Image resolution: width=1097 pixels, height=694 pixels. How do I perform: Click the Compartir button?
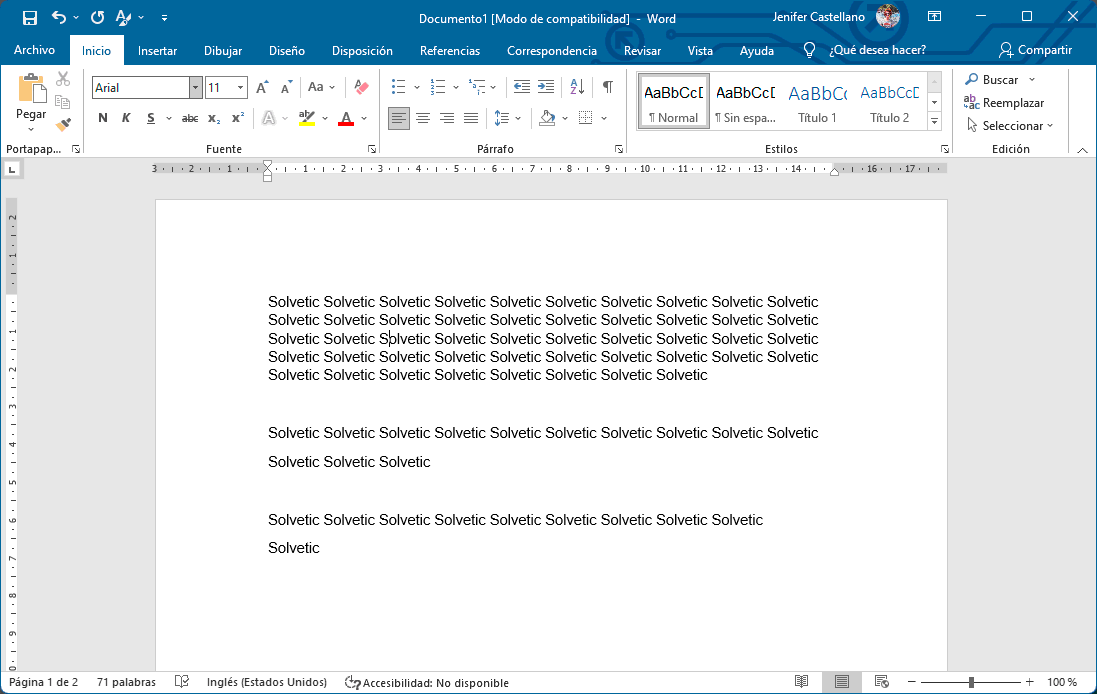(x=1035, y=50)
